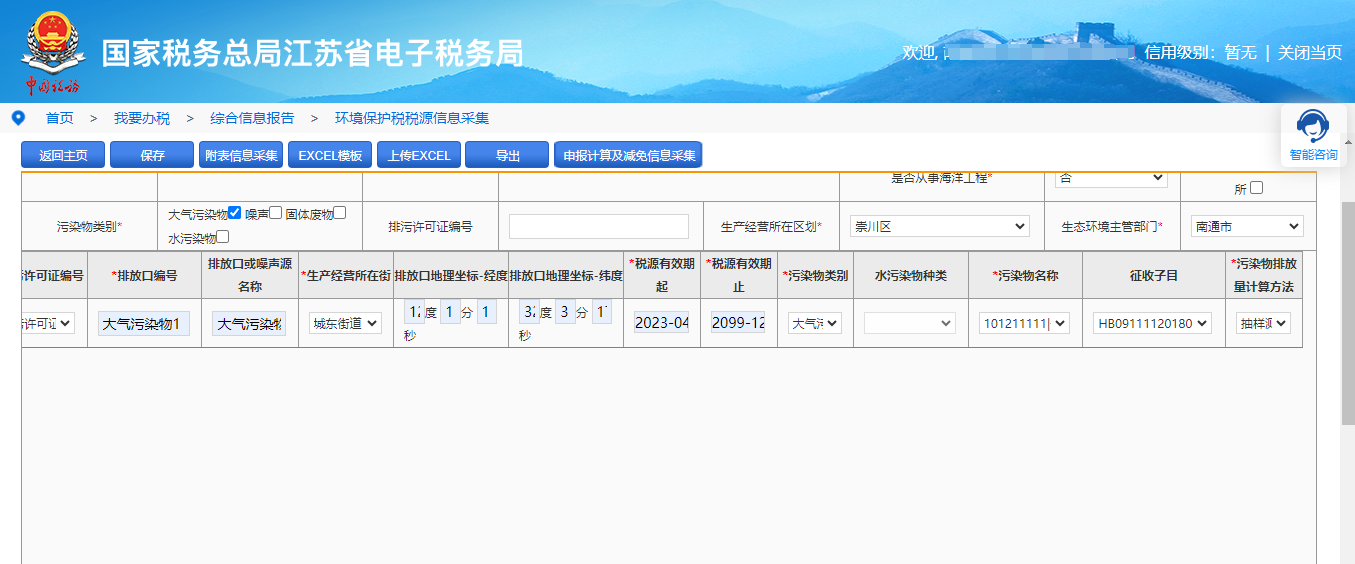Open the 征收子目 dropdown in table row
Image resolution: width=1355 pixels, height=564 pixels.
[x=1152, y=323]
